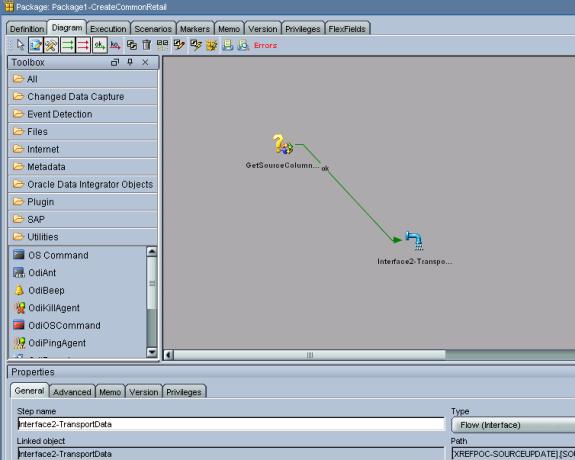Expand the Metadata toolbox folder
Image resolution: width=575 pixels, height=460 pixels.
83,167
